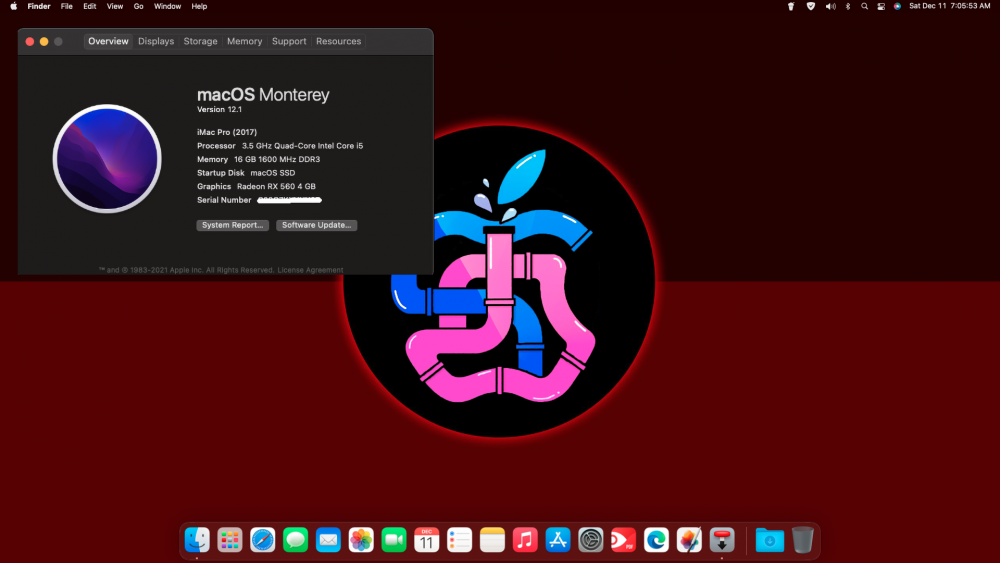Screen dimensions: 1000x563
Task: Open the Notes app in dock
Action: pyautogui.click(x=492, y=540)
